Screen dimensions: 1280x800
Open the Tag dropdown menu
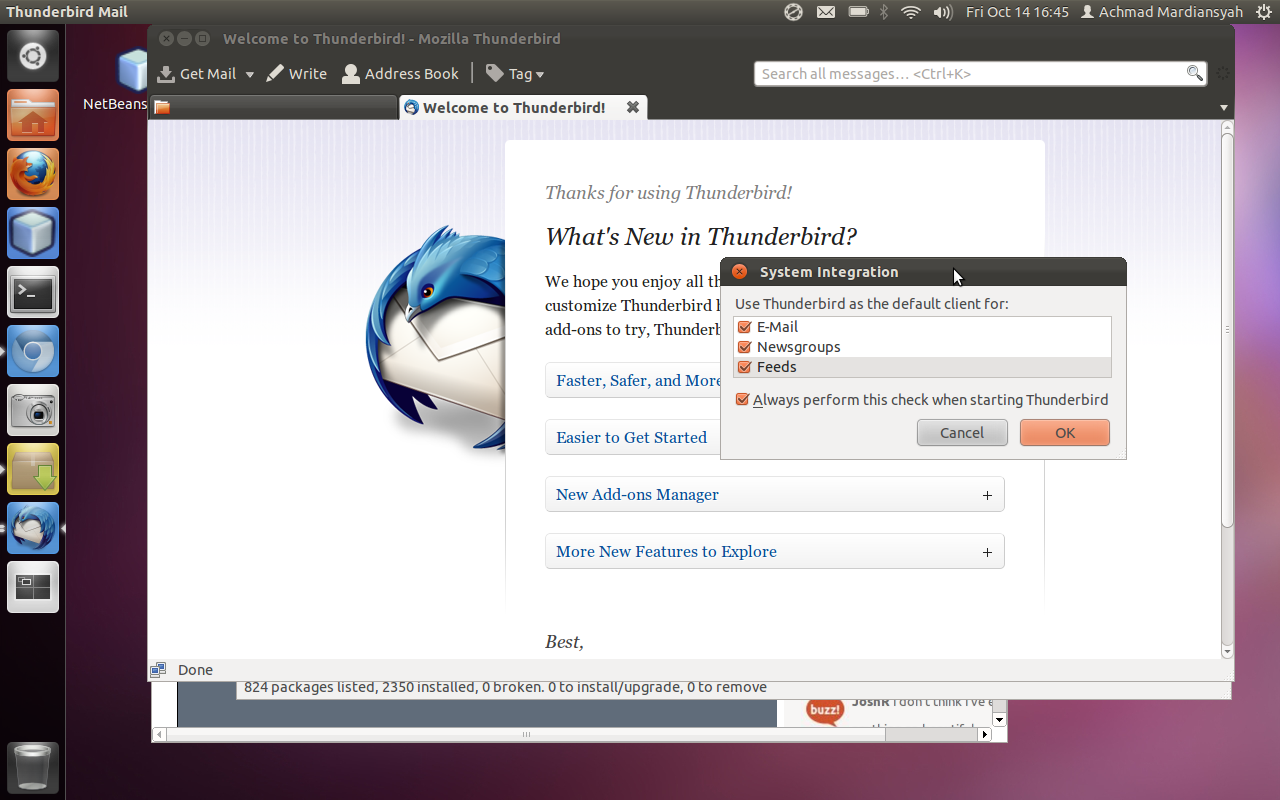tap(515, 74)
